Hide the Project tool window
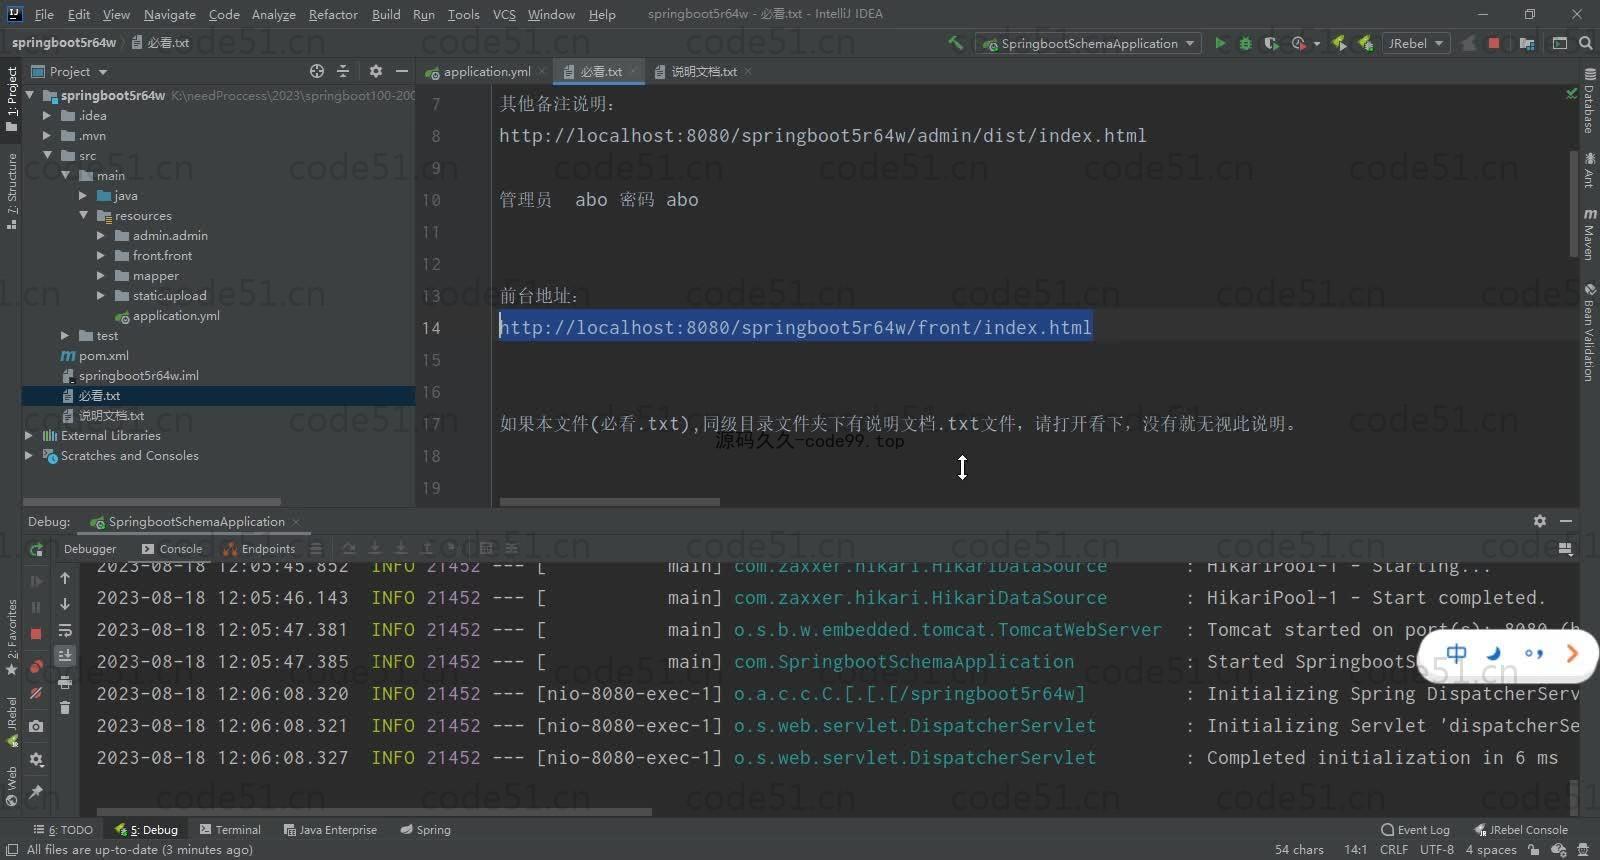The width and height of the screenshot is (1600, 860). pyautogui.click(x=402, y=71)
